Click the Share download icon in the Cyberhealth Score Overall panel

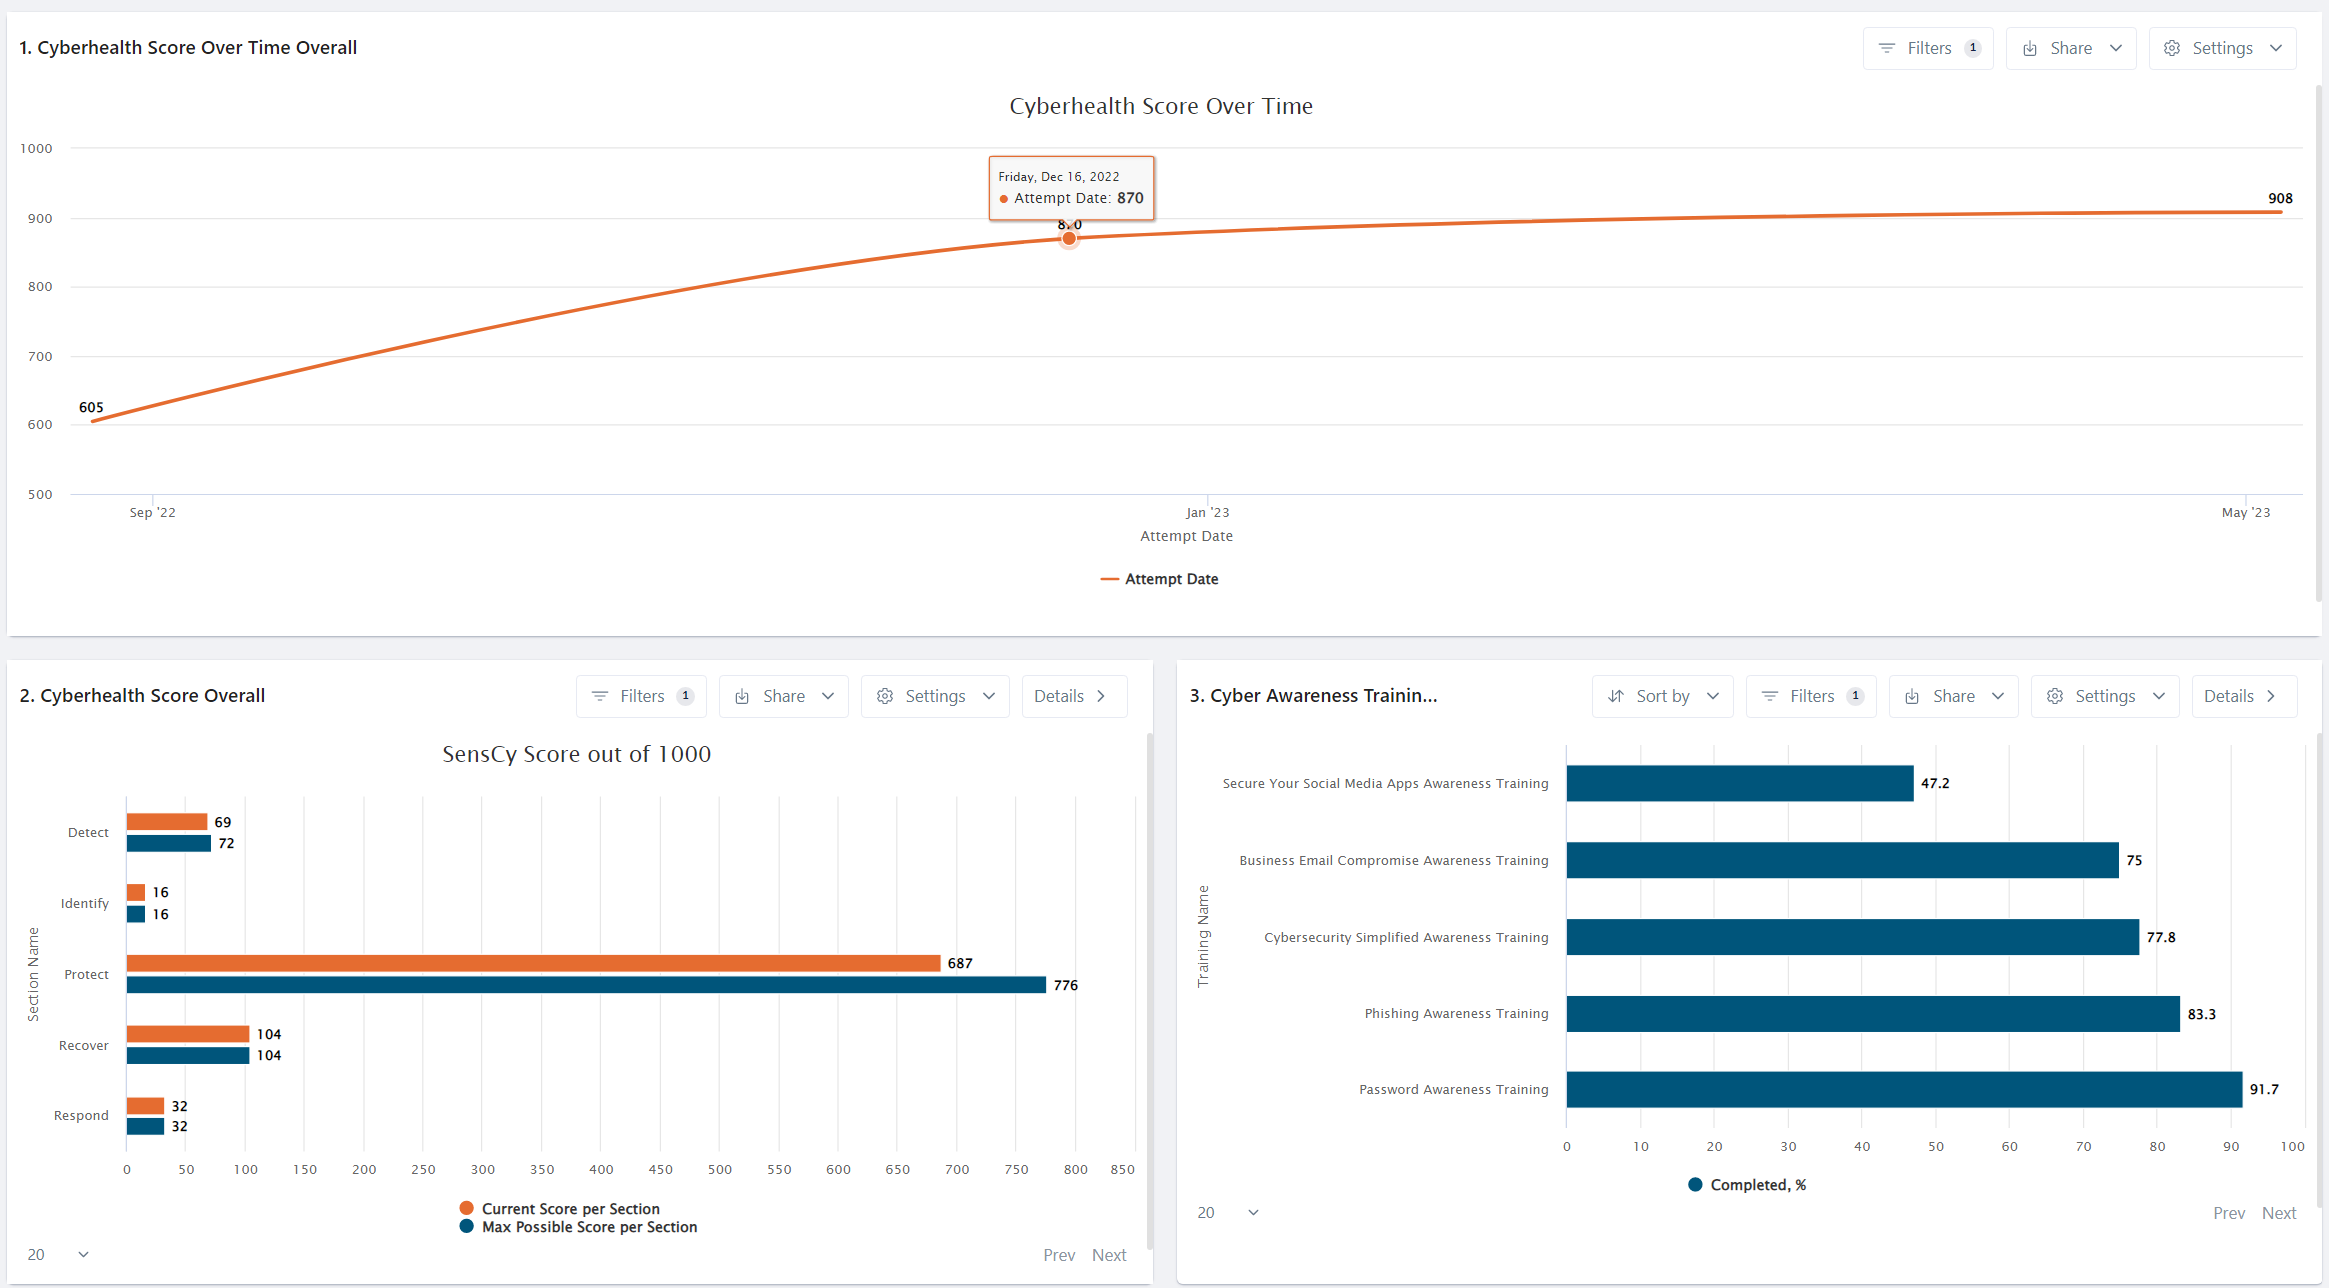742,696
